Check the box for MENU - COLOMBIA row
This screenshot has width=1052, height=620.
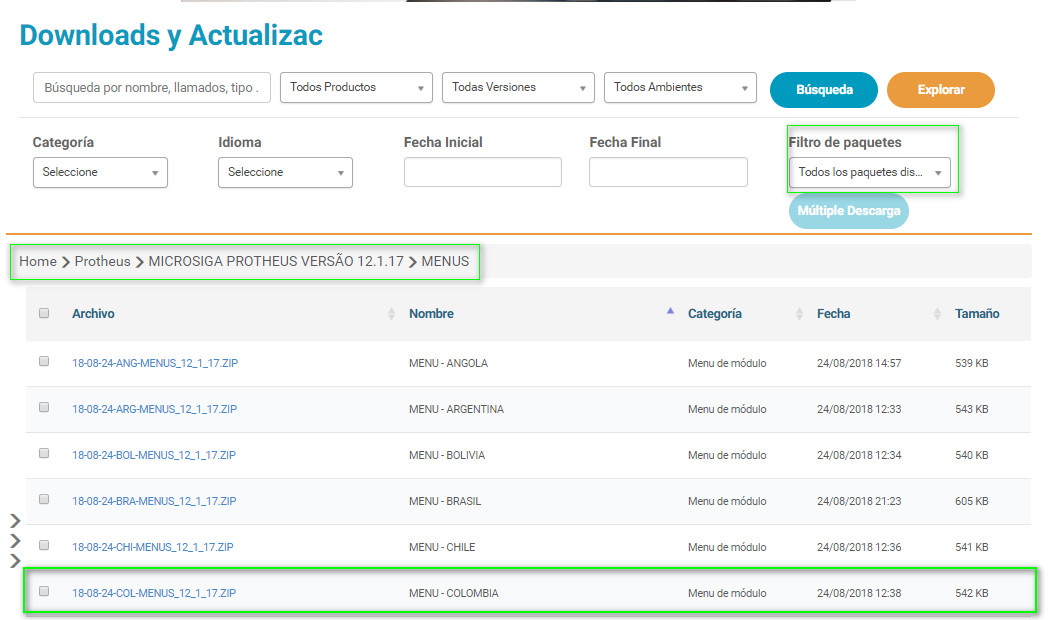(44, 591)
